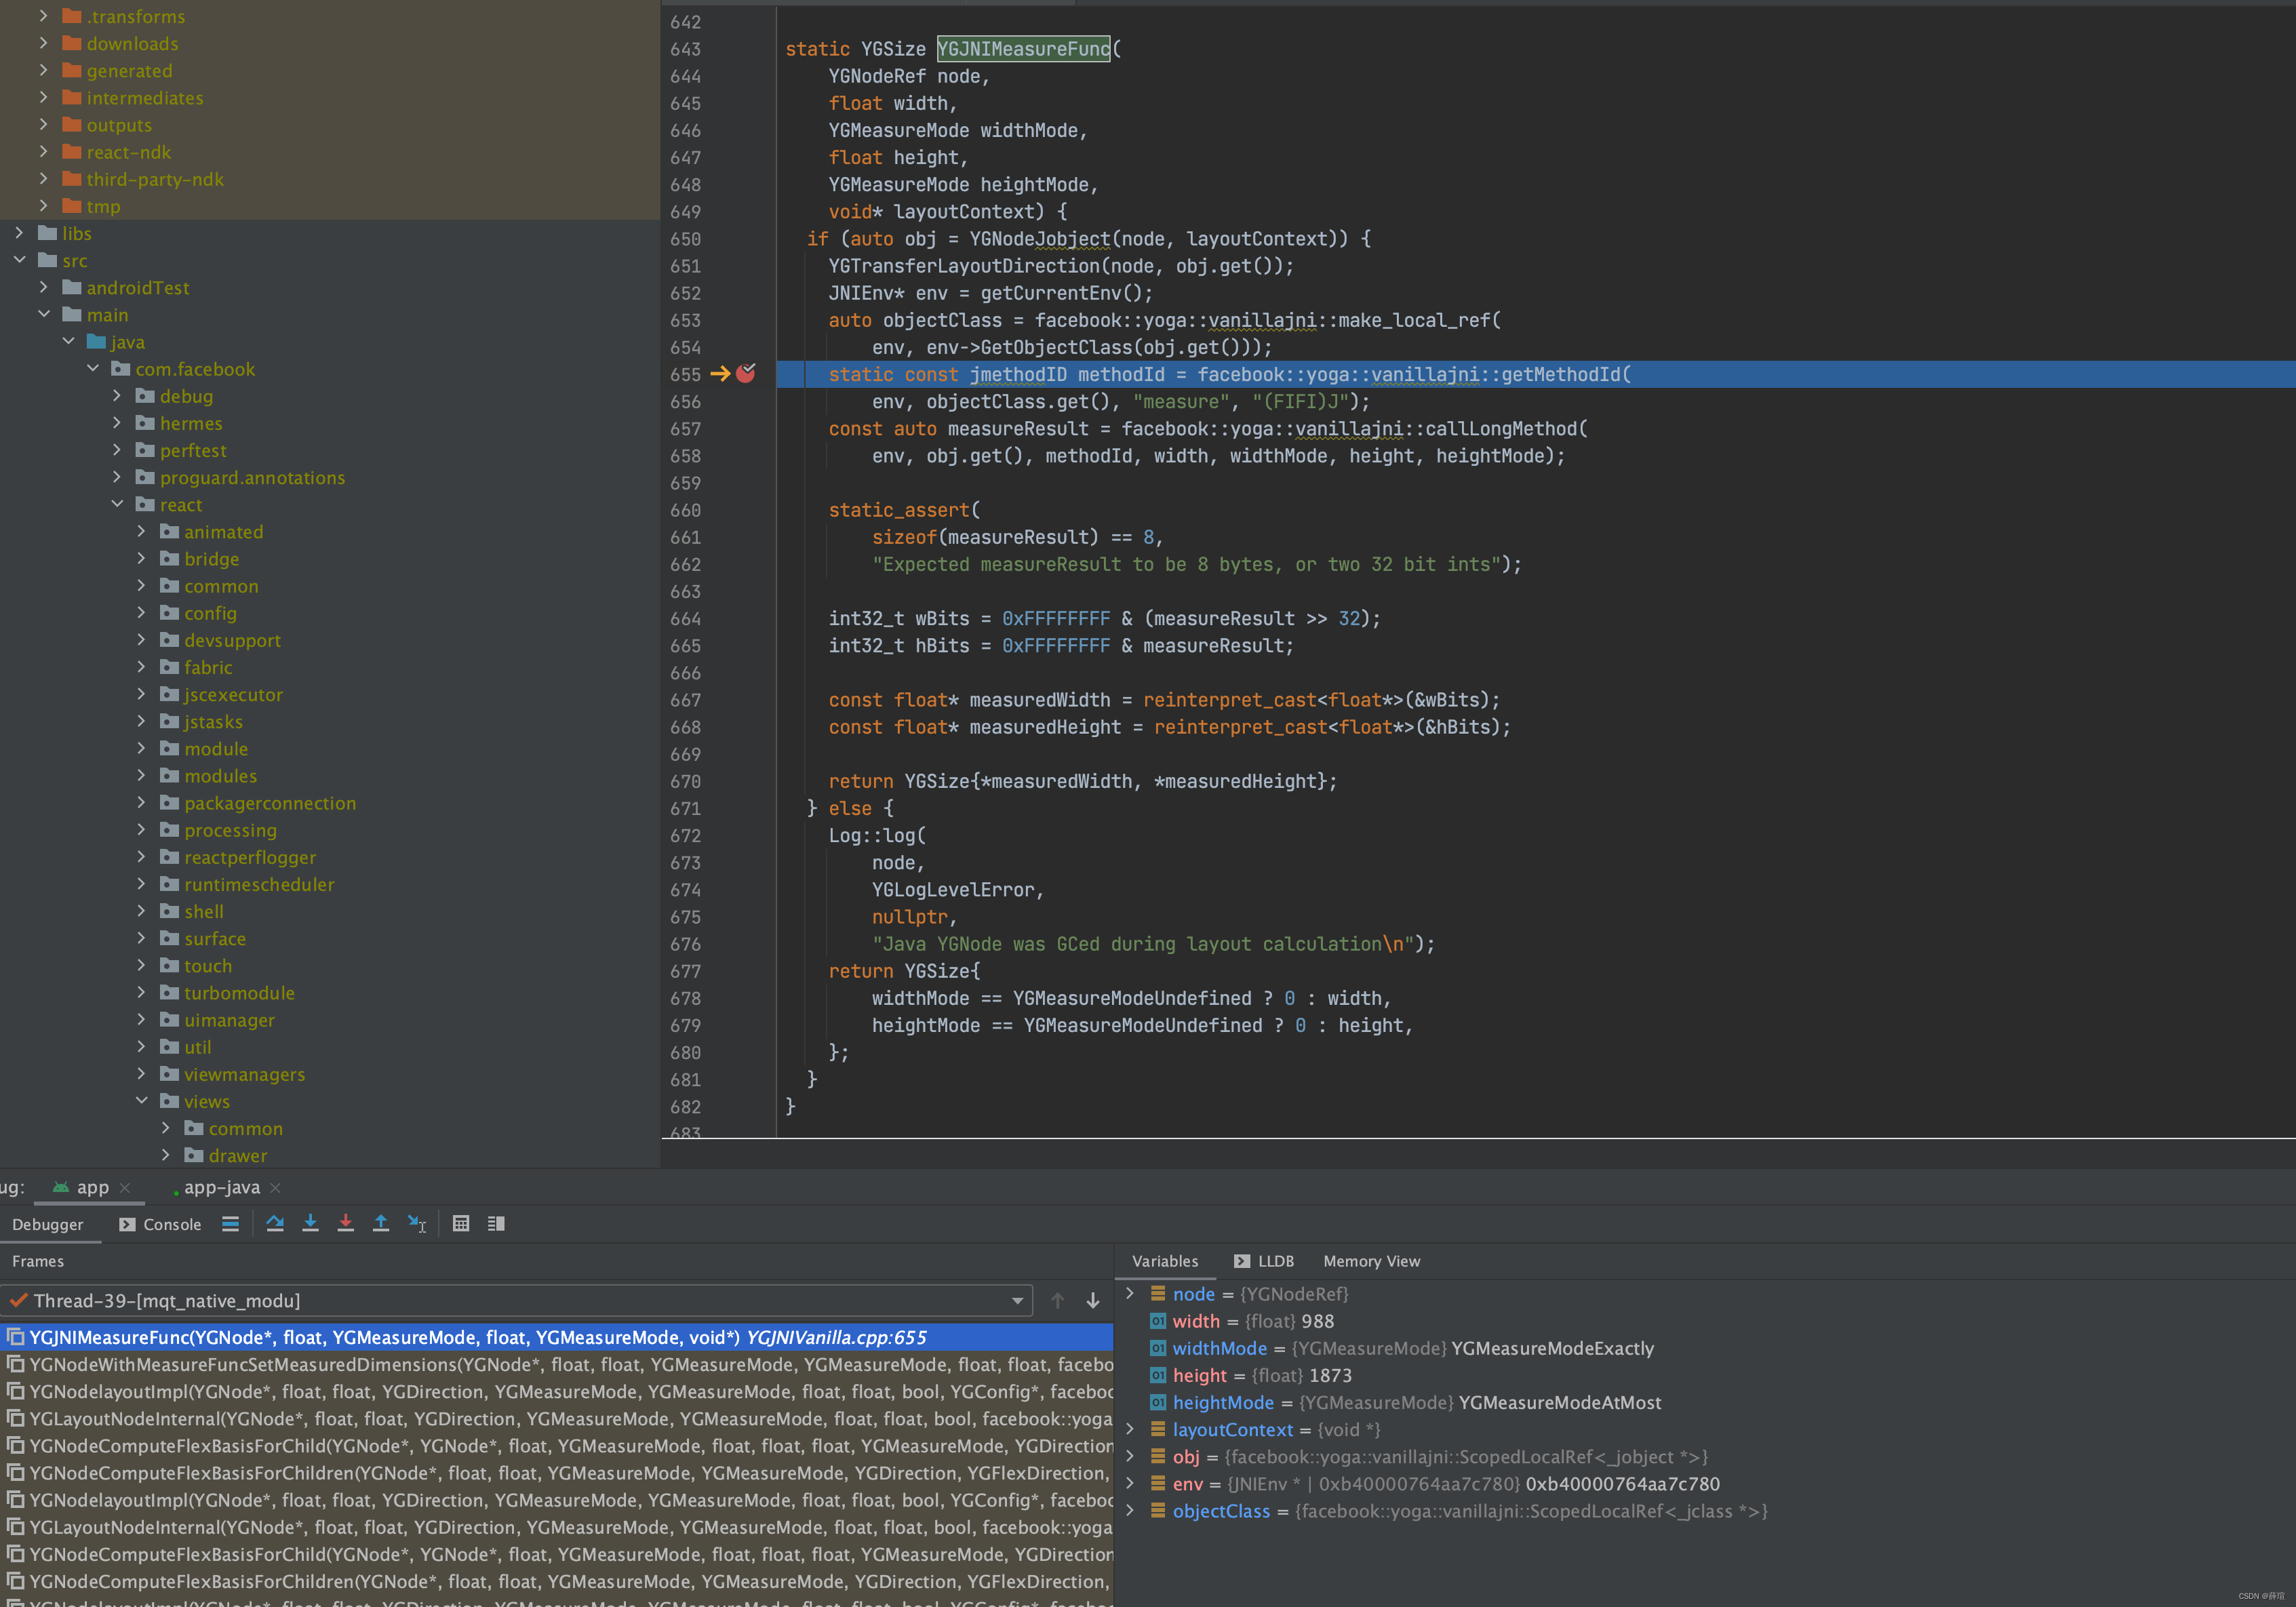Click the Run to Cursor icon

(417, 1224)
